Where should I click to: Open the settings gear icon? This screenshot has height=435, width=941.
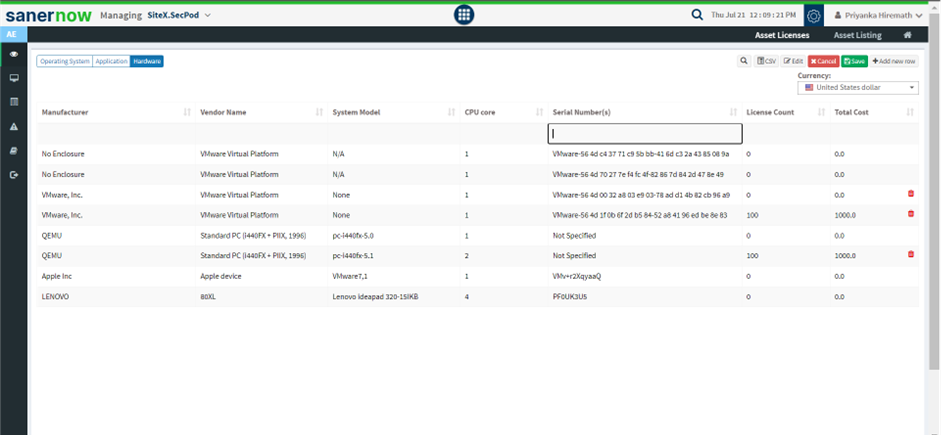pyautogui.click(x=814, y=16)
